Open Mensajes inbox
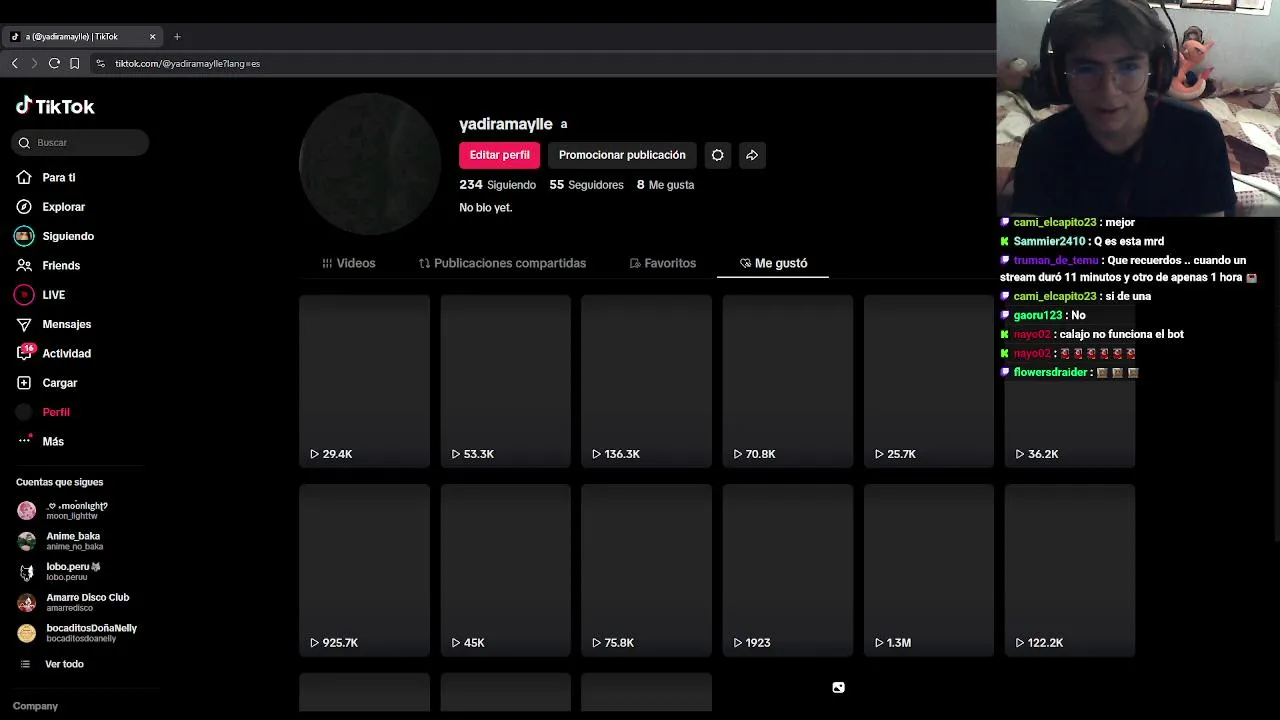This screenshot has height=720, width=1280. [54, 324]
